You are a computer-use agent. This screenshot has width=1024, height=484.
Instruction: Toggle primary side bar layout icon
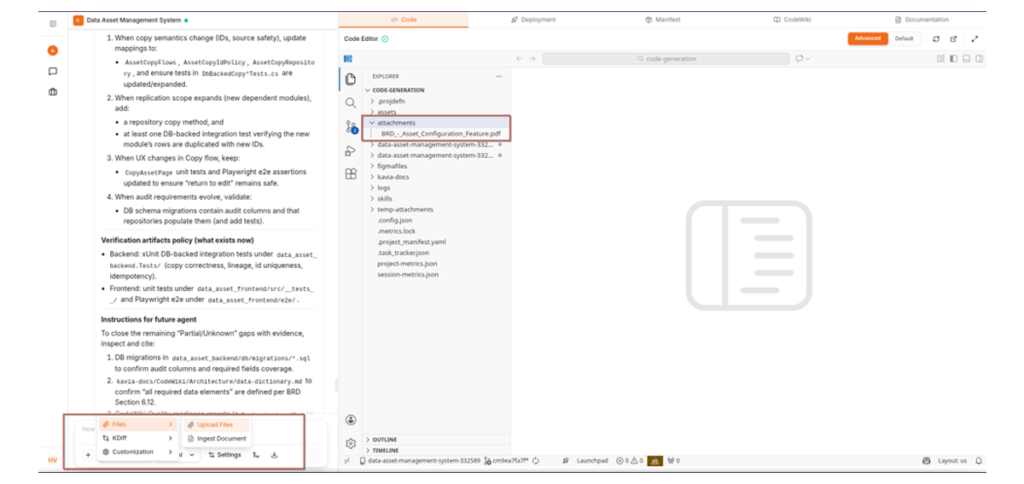(x=953, y=59)
